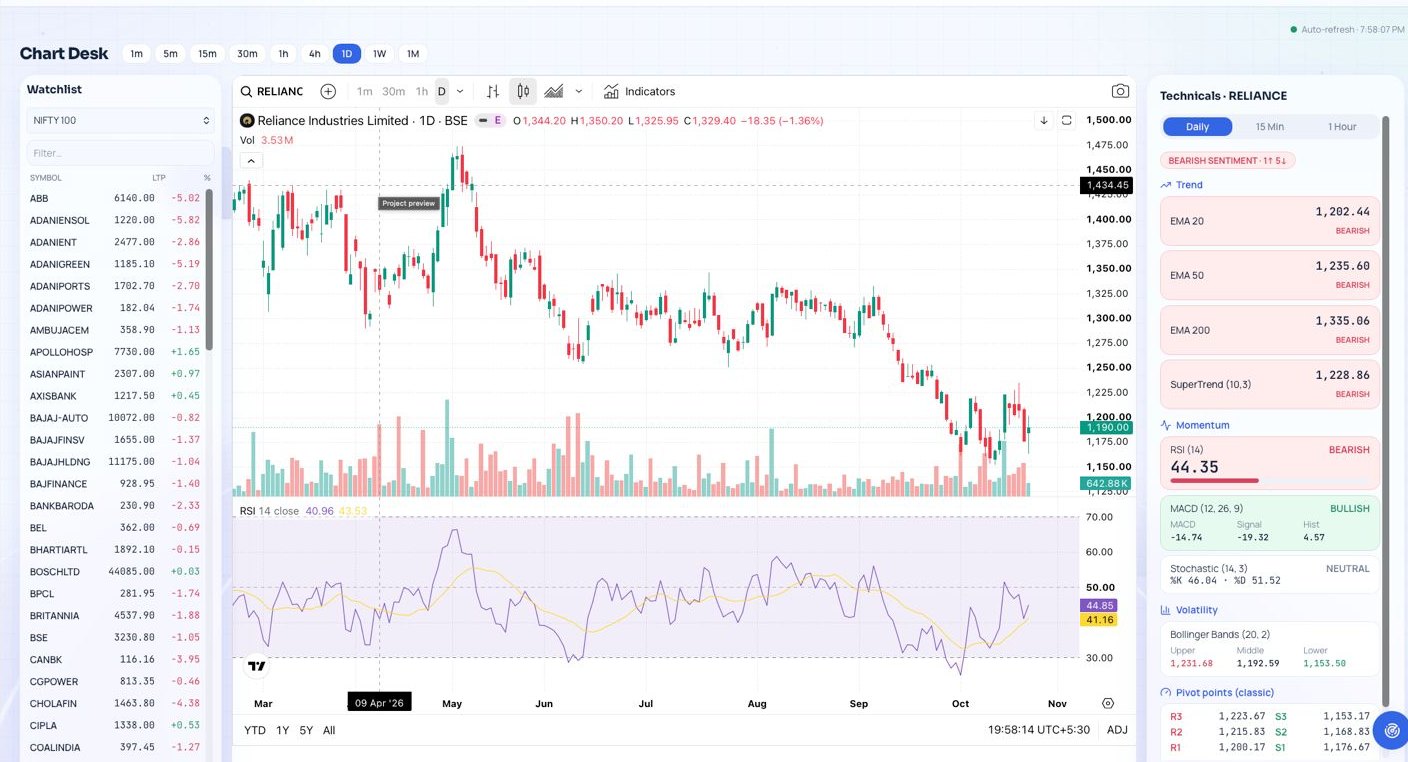Show the All date range
The height and width of the screenshot is (762, 1408).
pos(329,730)
